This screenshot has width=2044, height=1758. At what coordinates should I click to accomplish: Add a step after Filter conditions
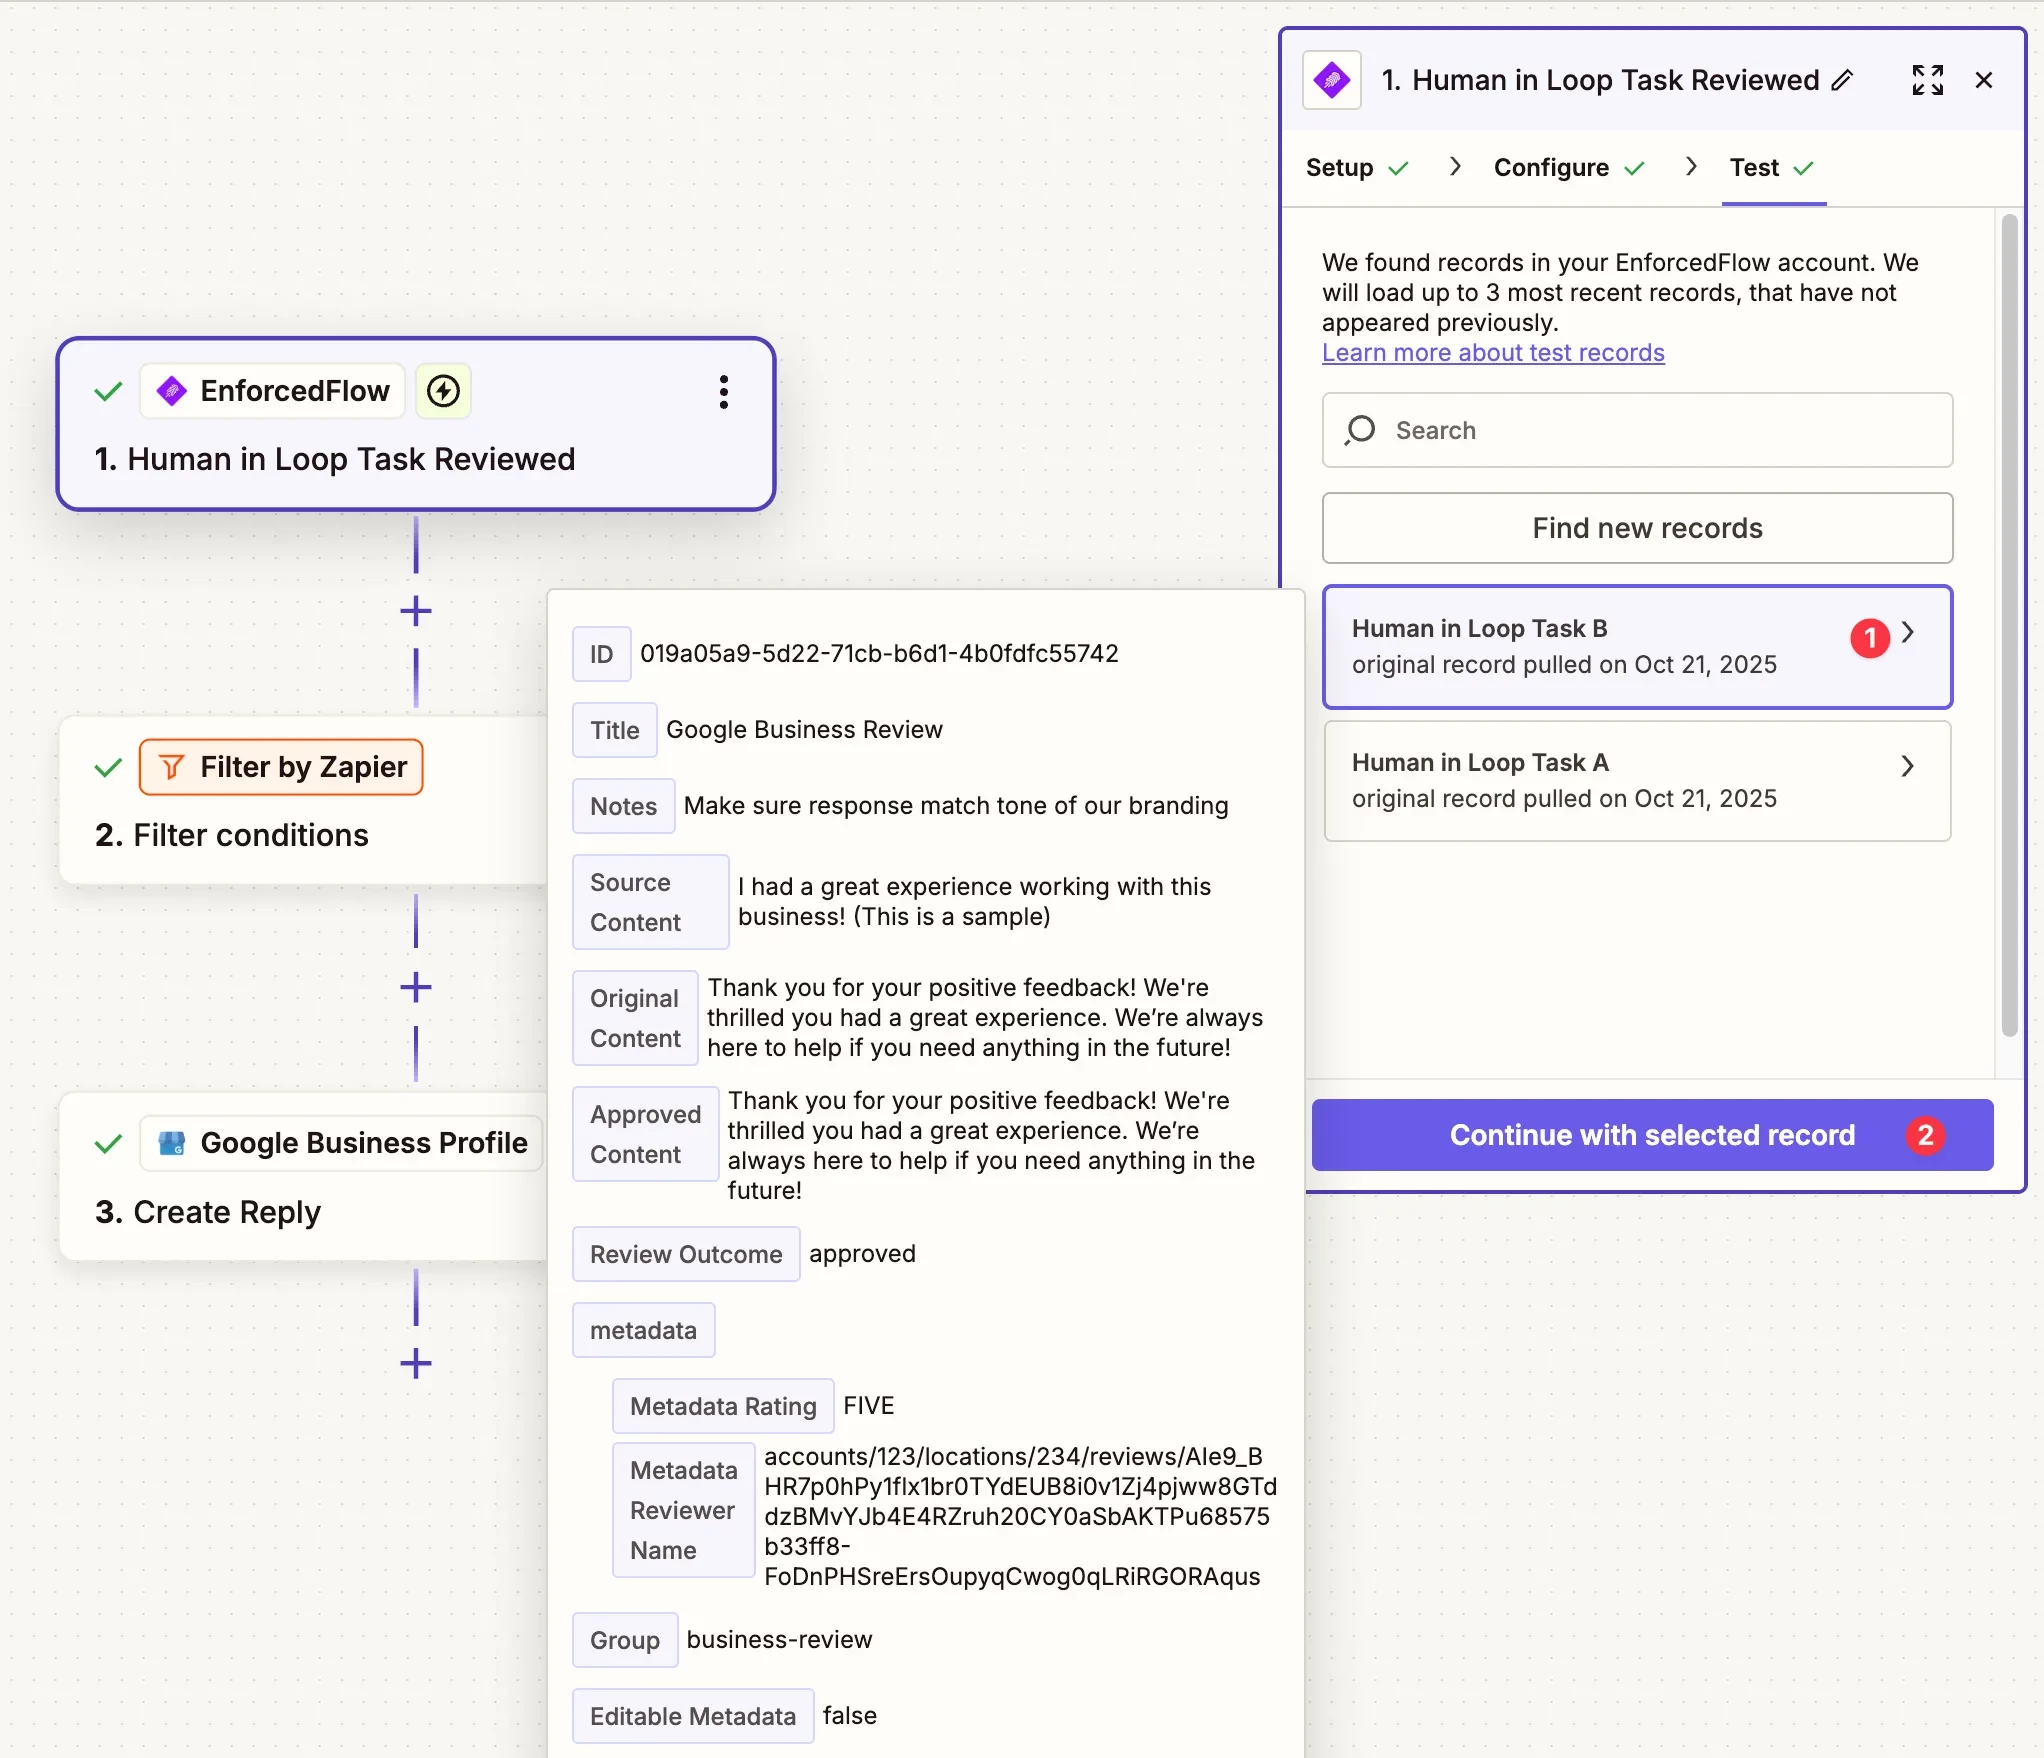[x=415, y=988]
